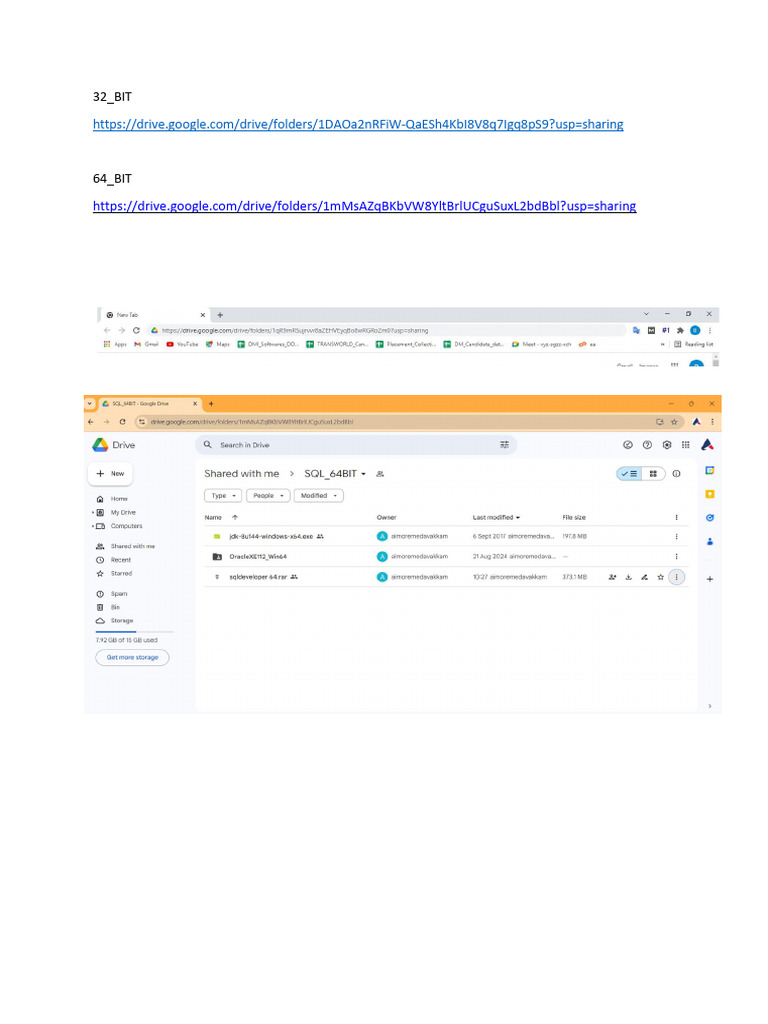Open Spam in Drive sidebar

point(119,594)
